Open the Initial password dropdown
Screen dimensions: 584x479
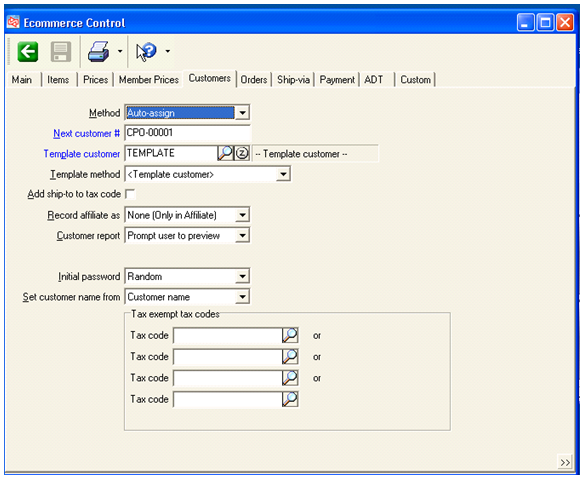click(x=242, y=276)
